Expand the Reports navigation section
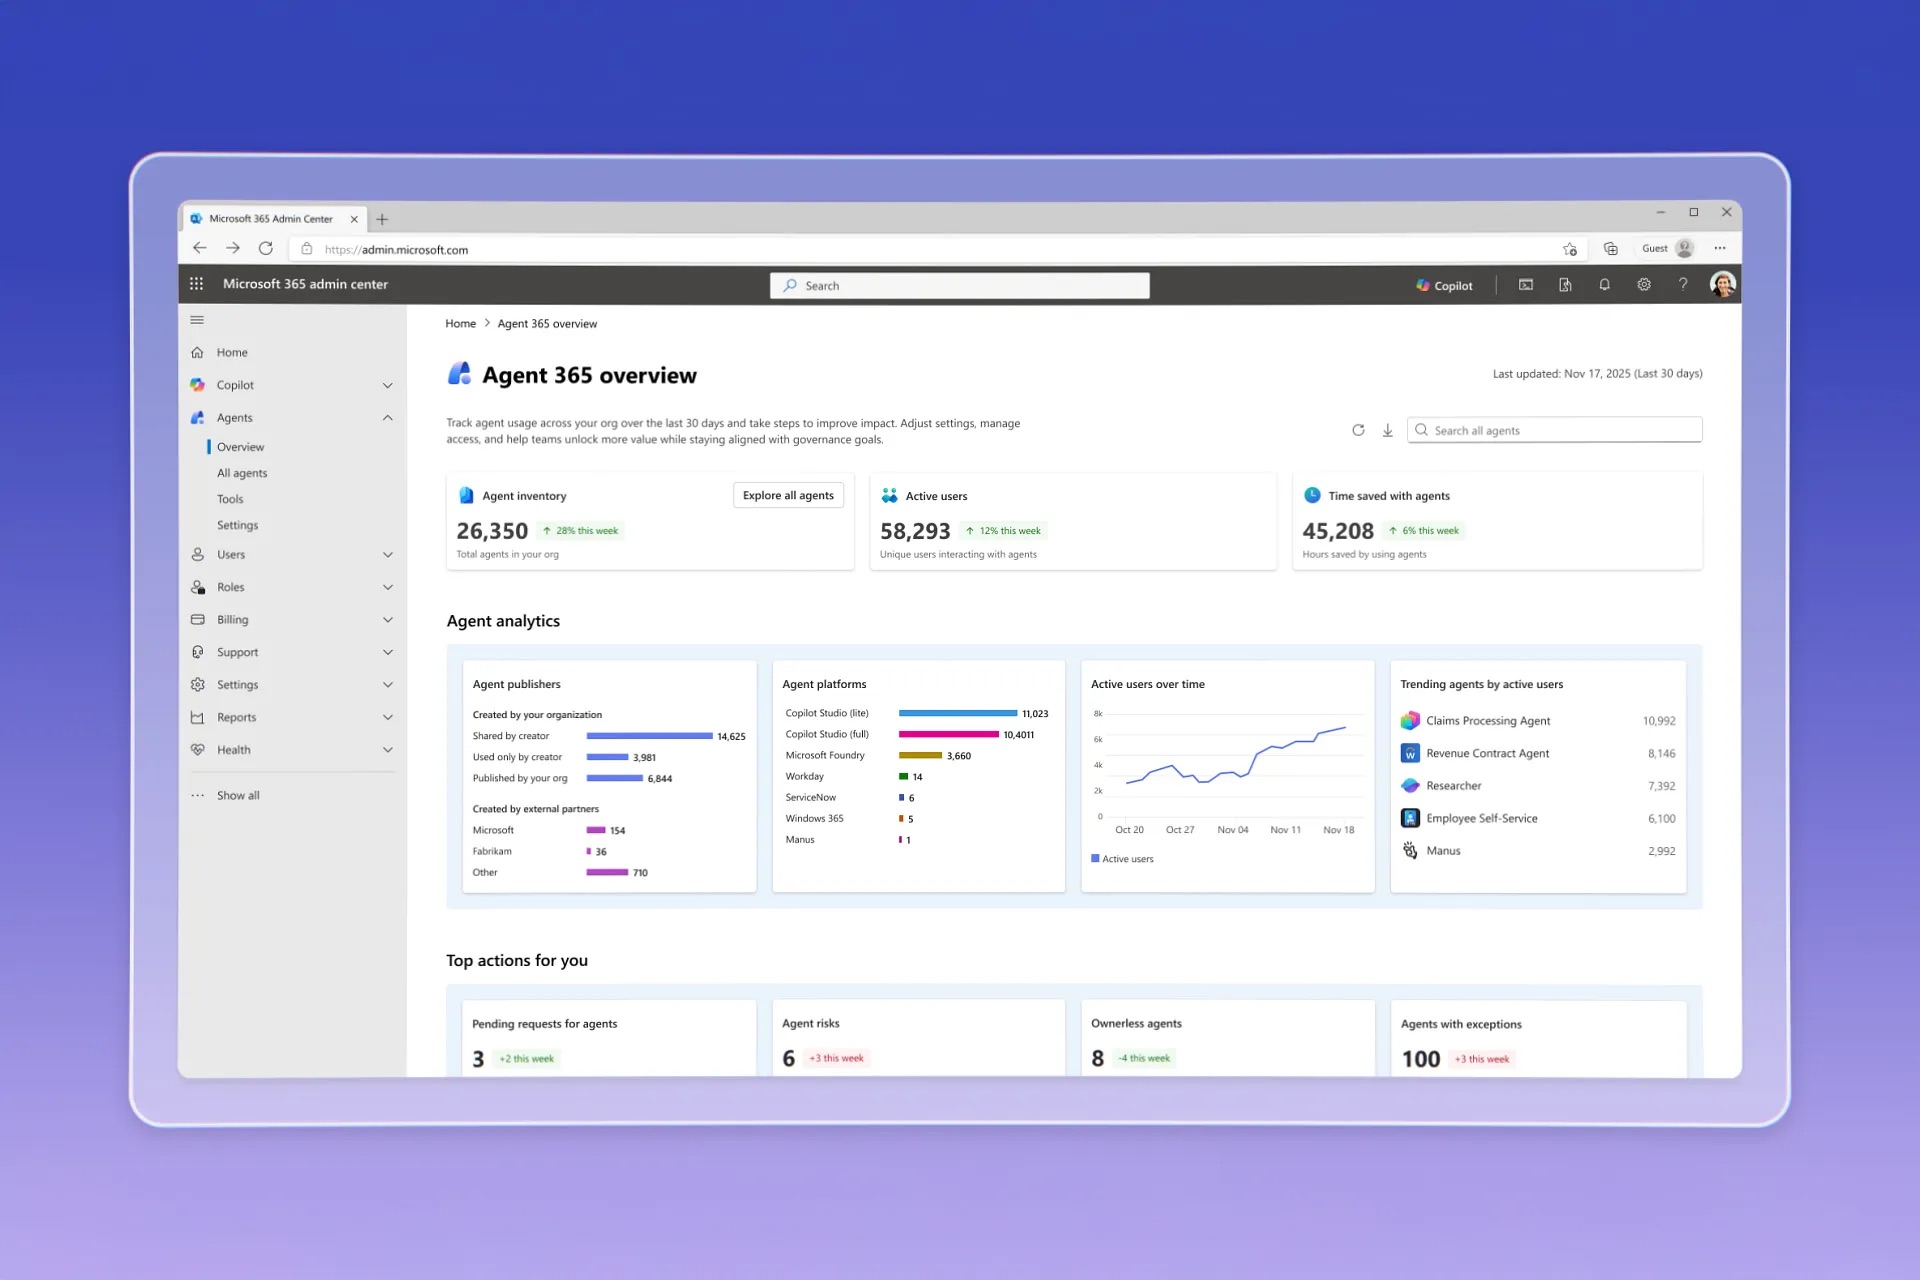1920x1280 pixels. [387, 717]
